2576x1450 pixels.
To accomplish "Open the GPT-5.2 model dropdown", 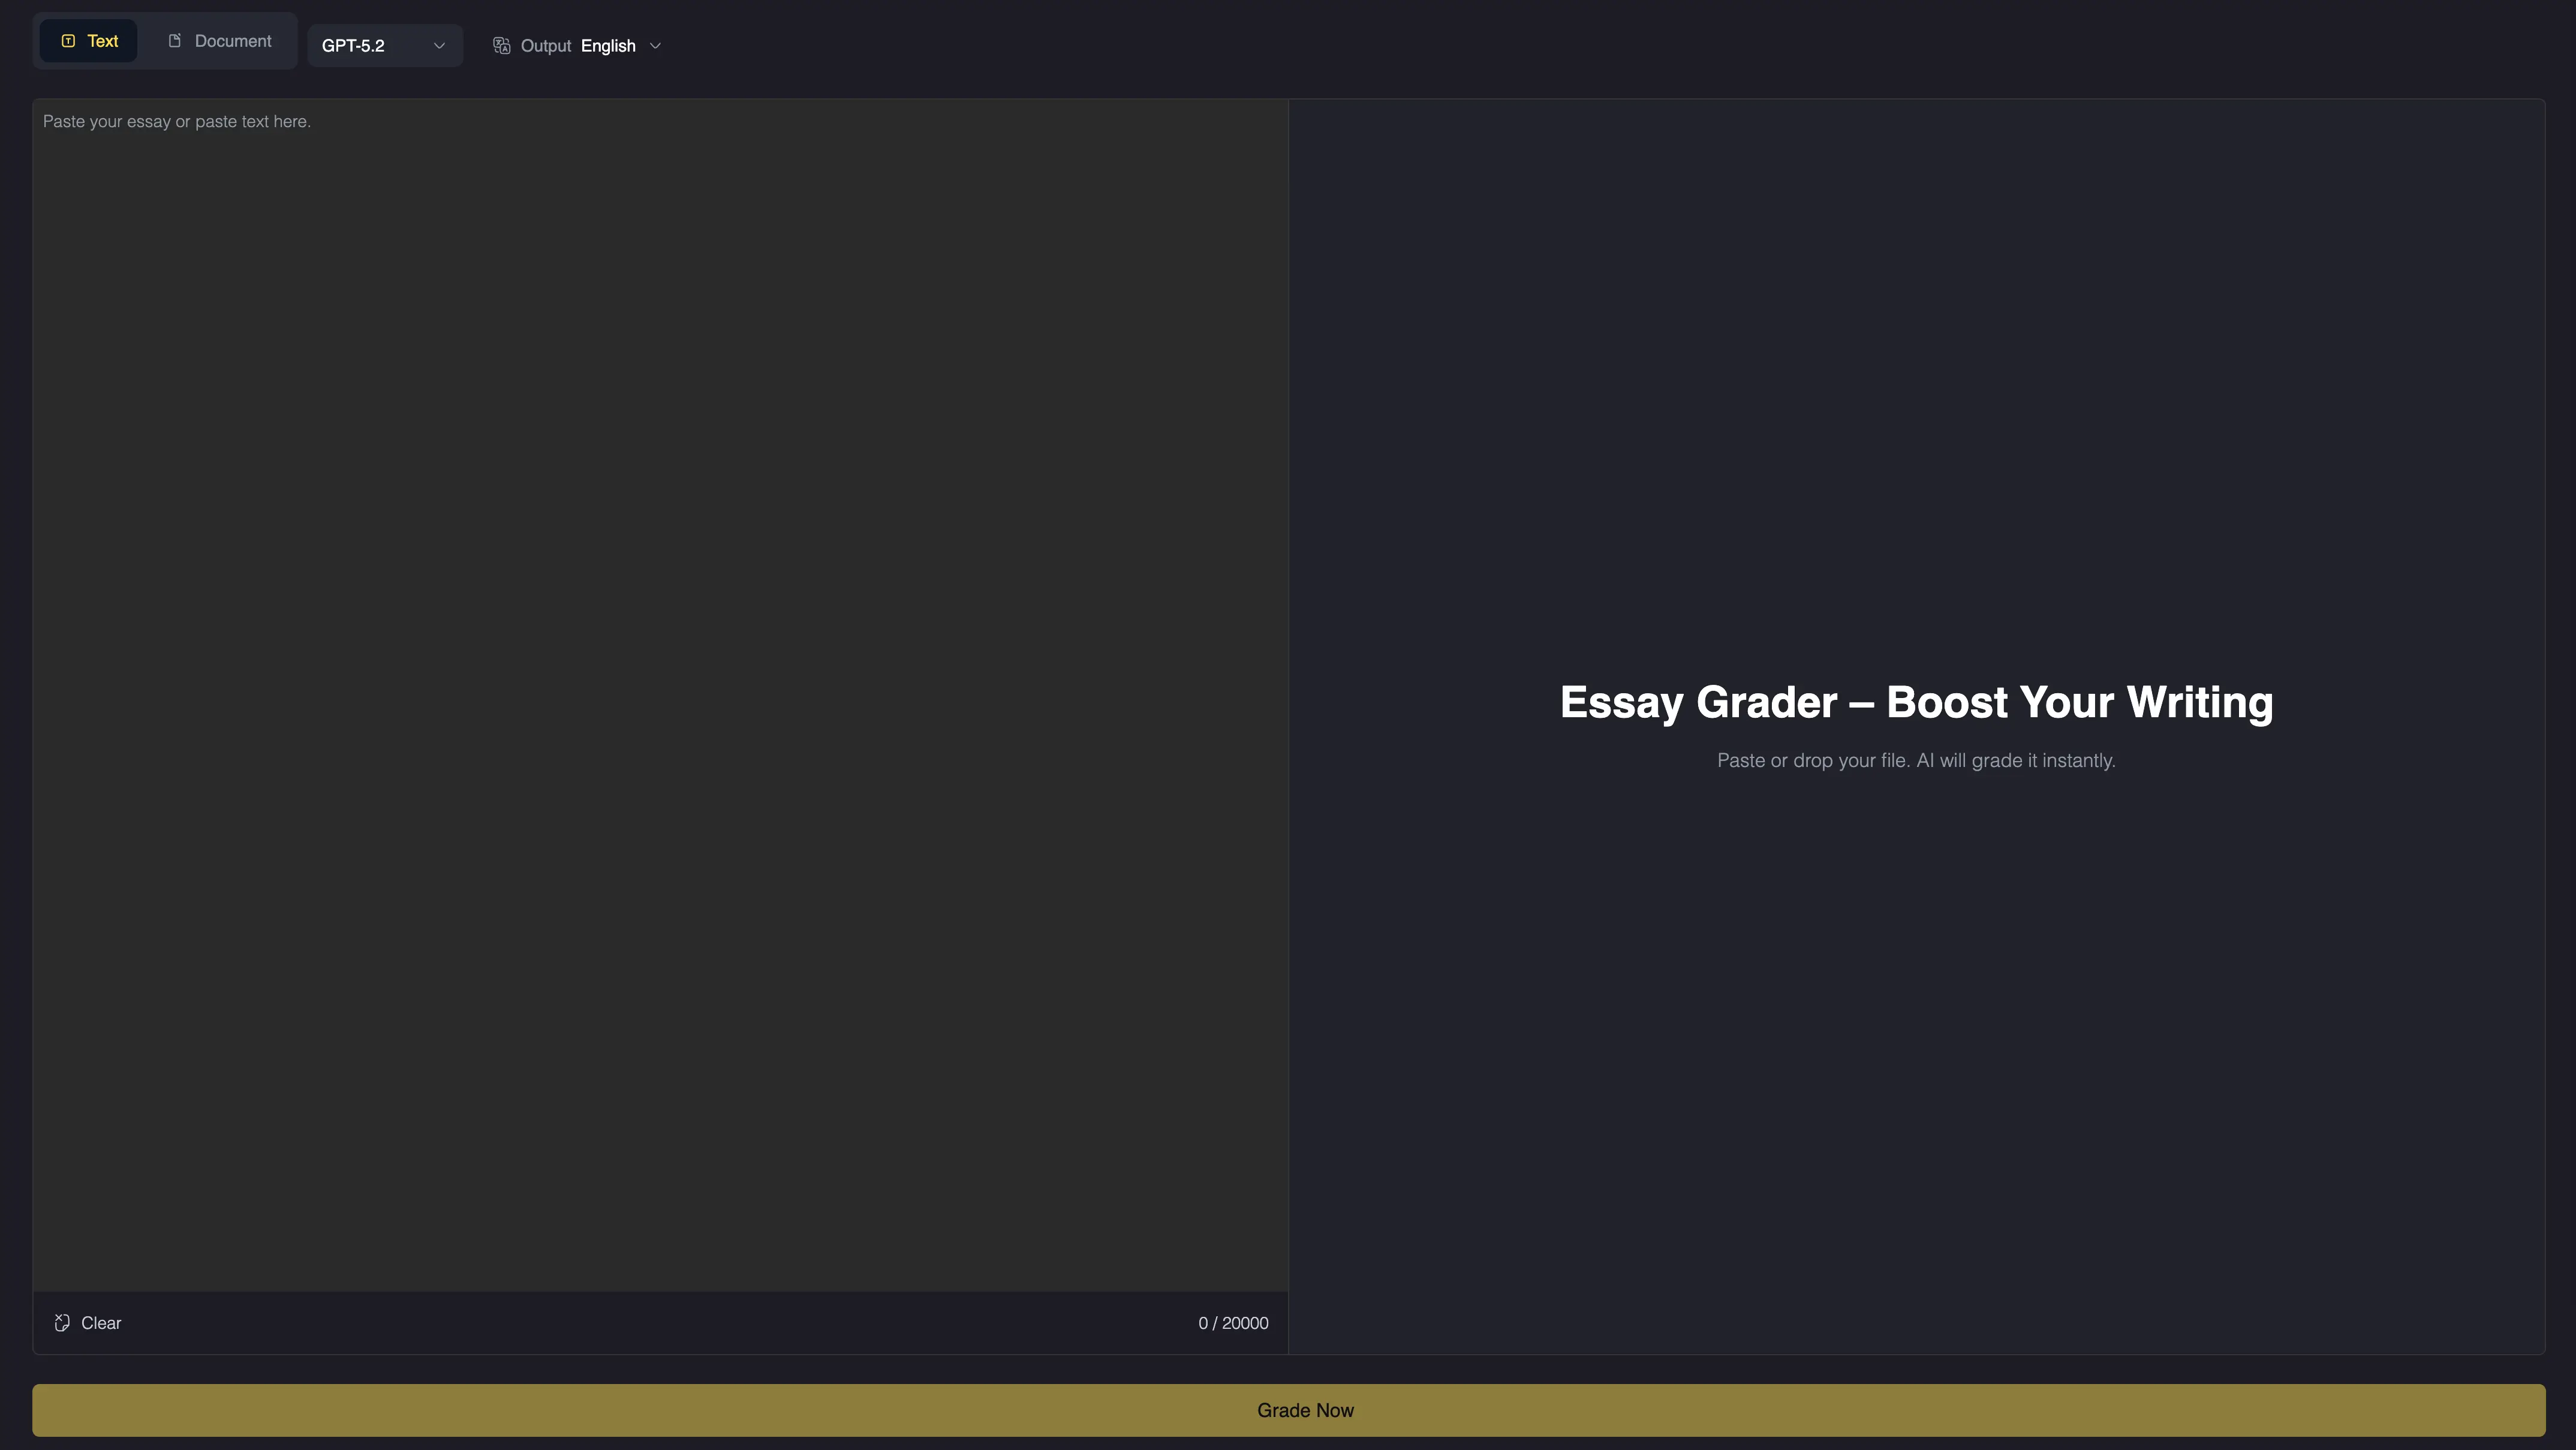I will [384, 46].
